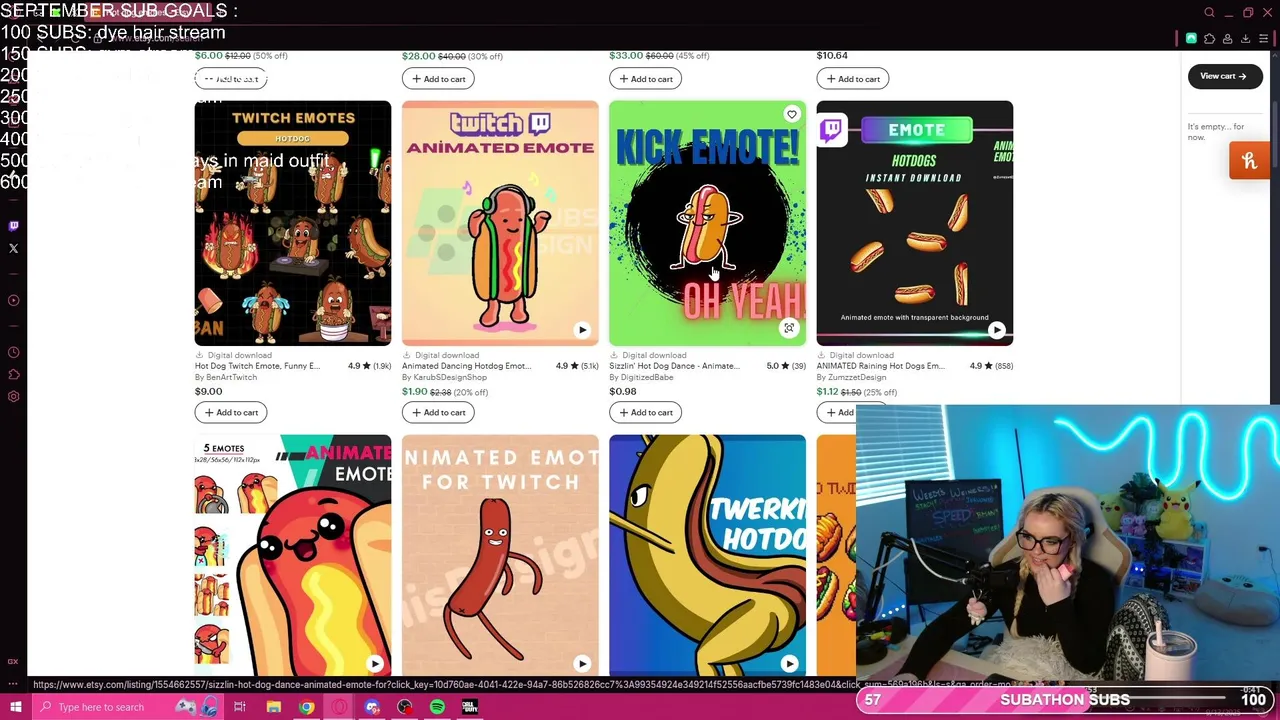Screen dimensions: 1280x720
Task: Open Windows Start menu
Action: (x=15, y=707)
